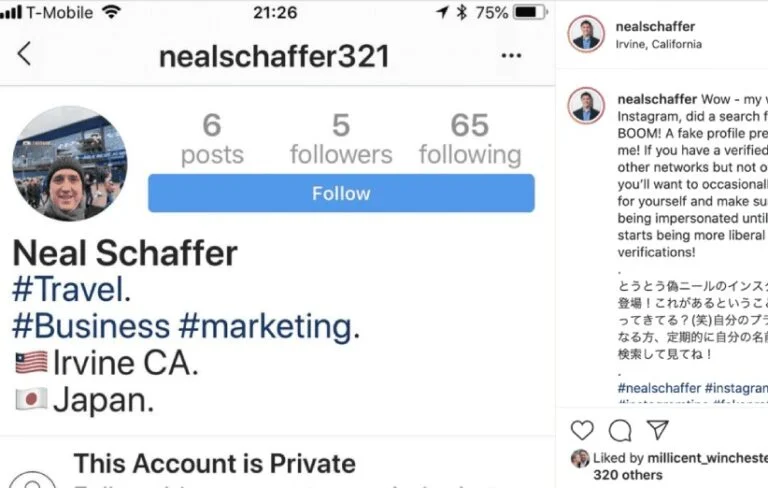
Task: Tap the back arrow chevron
Action: point(24,54)
